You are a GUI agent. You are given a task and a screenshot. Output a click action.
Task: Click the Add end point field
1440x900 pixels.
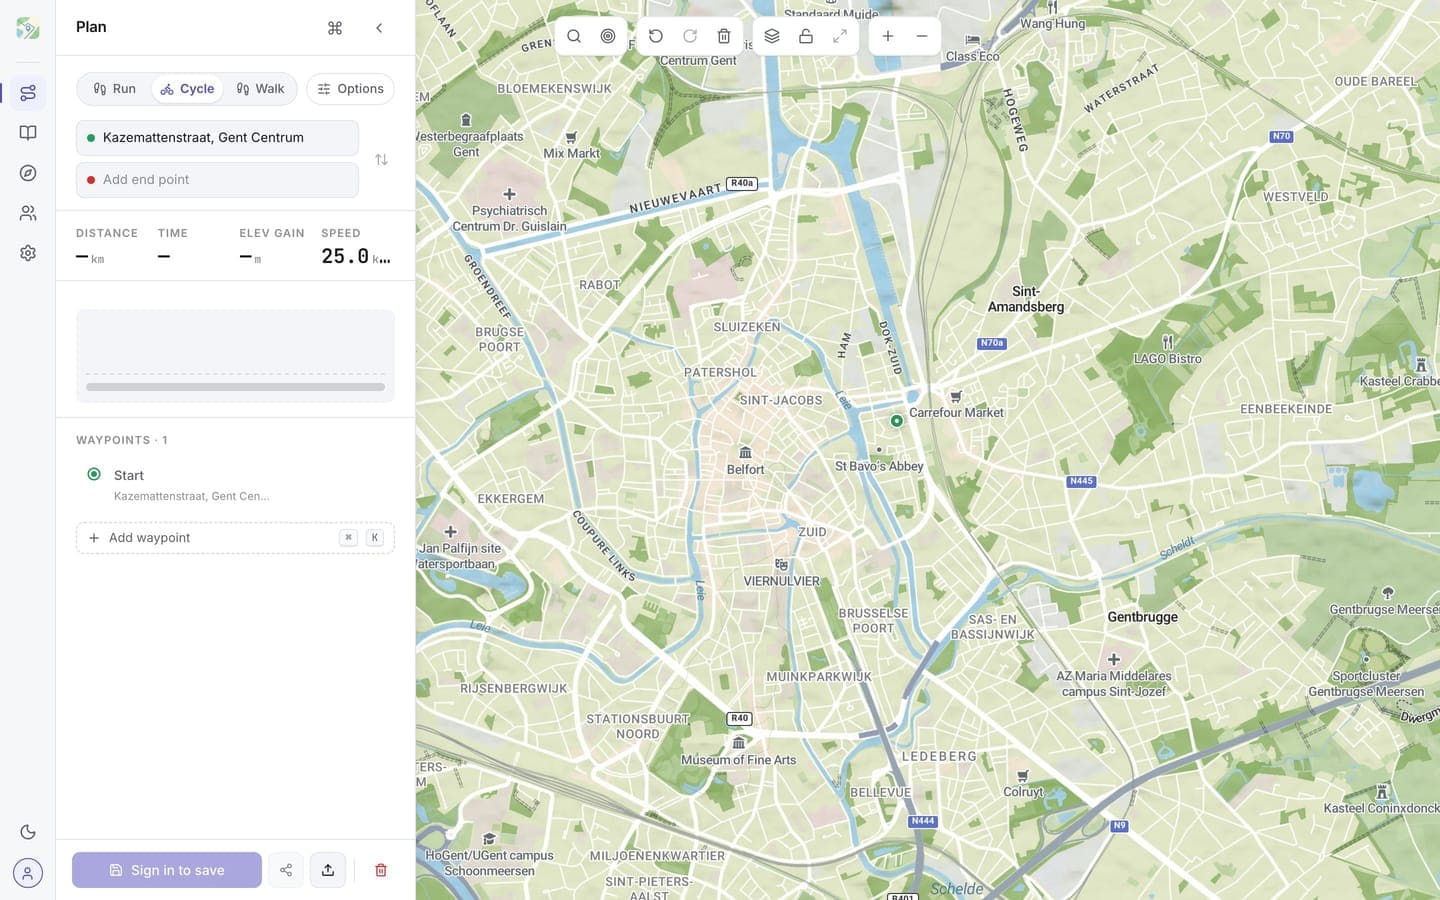click(217, 180)
